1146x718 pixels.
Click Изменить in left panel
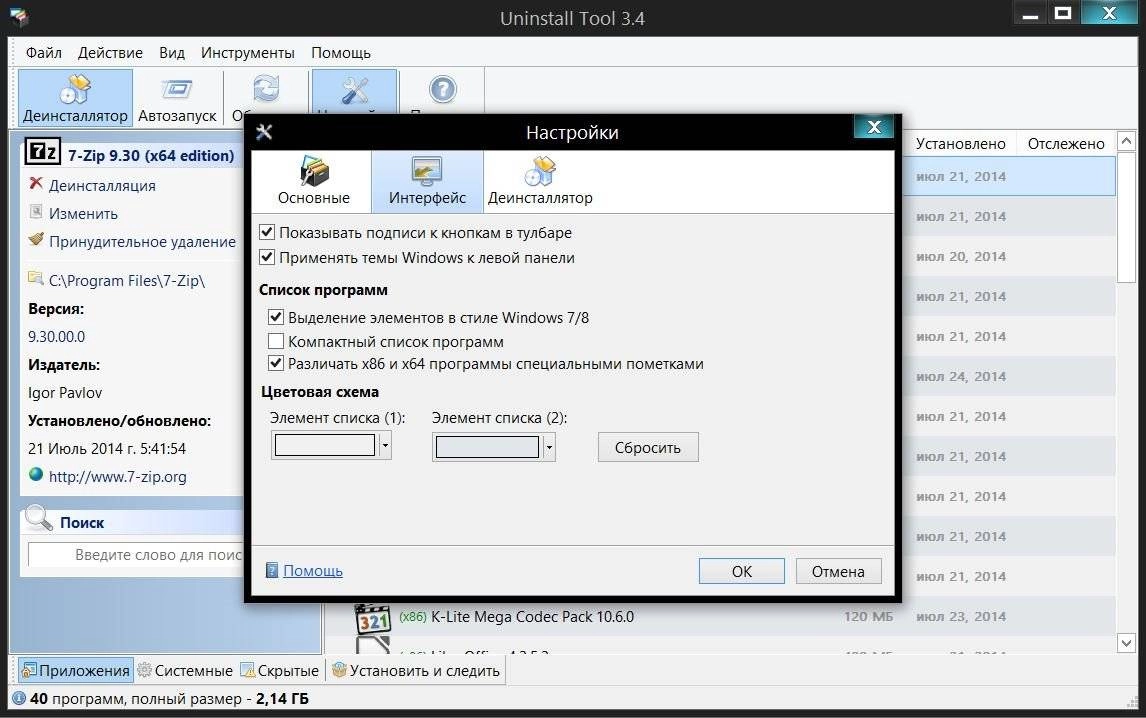(83, 213)
